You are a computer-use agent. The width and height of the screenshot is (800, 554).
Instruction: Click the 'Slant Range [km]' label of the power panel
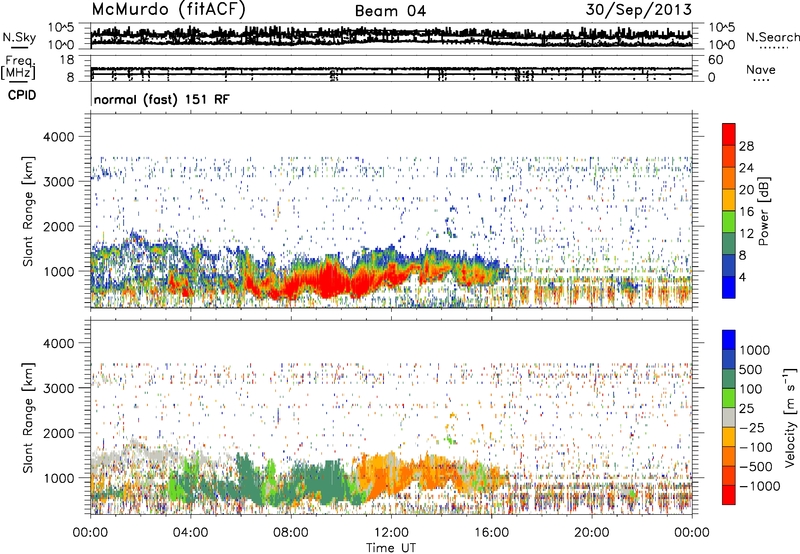click(28, 211)
